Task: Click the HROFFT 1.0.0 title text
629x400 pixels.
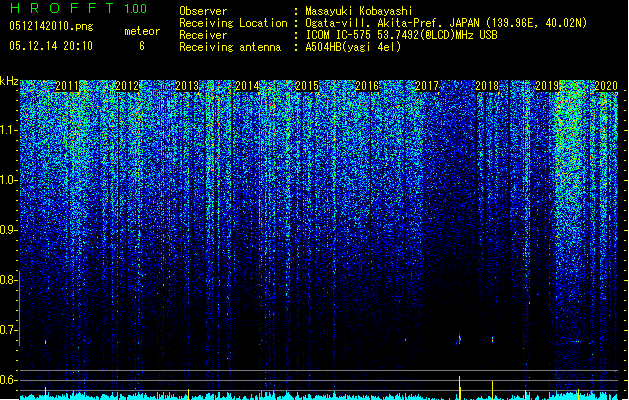Action: [x=79, y=8]
